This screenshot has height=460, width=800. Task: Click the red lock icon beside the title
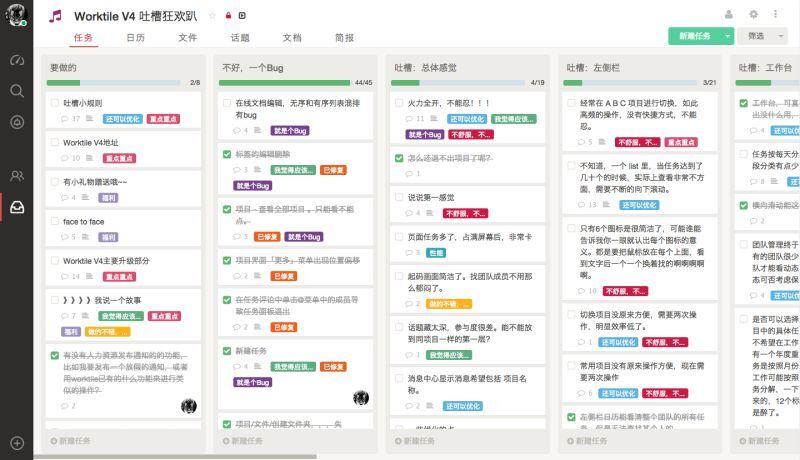pyautogui.click(x=228, y=16)
